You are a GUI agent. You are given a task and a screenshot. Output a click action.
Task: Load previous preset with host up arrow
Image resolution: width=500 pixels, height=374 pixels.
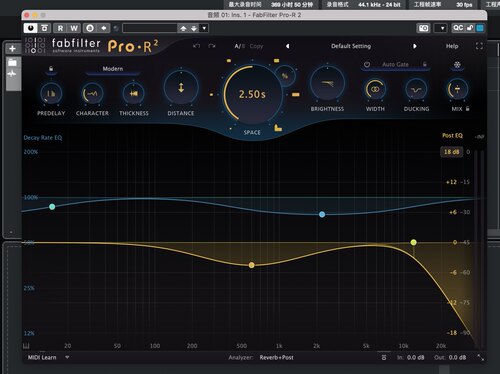(183, 28)
